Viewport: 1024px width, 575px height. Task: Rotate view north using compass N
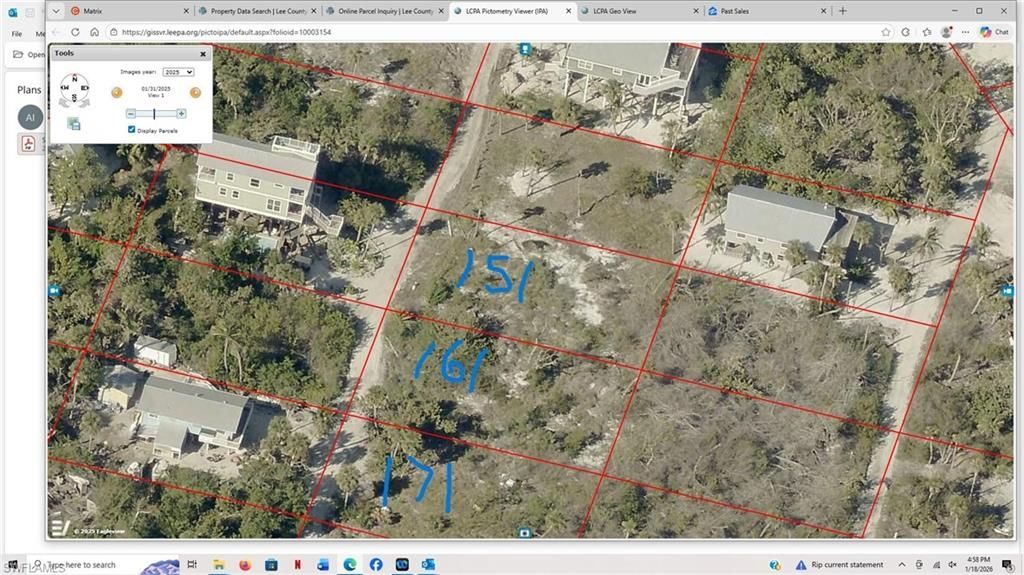click(x=73, y=78)
